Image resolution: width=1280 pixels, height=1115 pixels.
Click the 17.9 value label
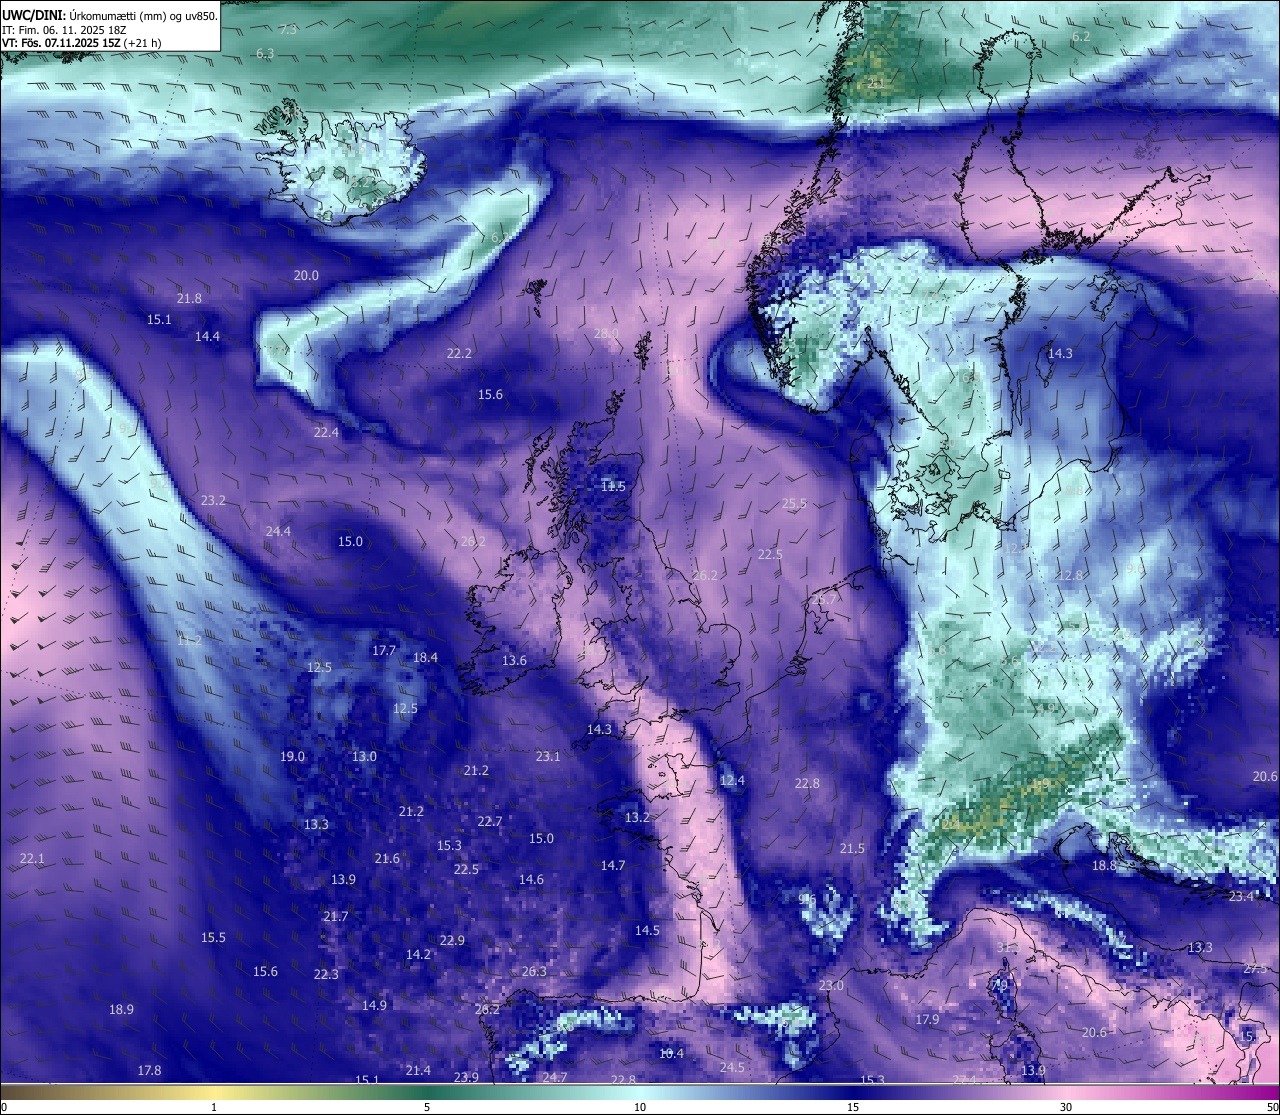tap(927, 1019)
